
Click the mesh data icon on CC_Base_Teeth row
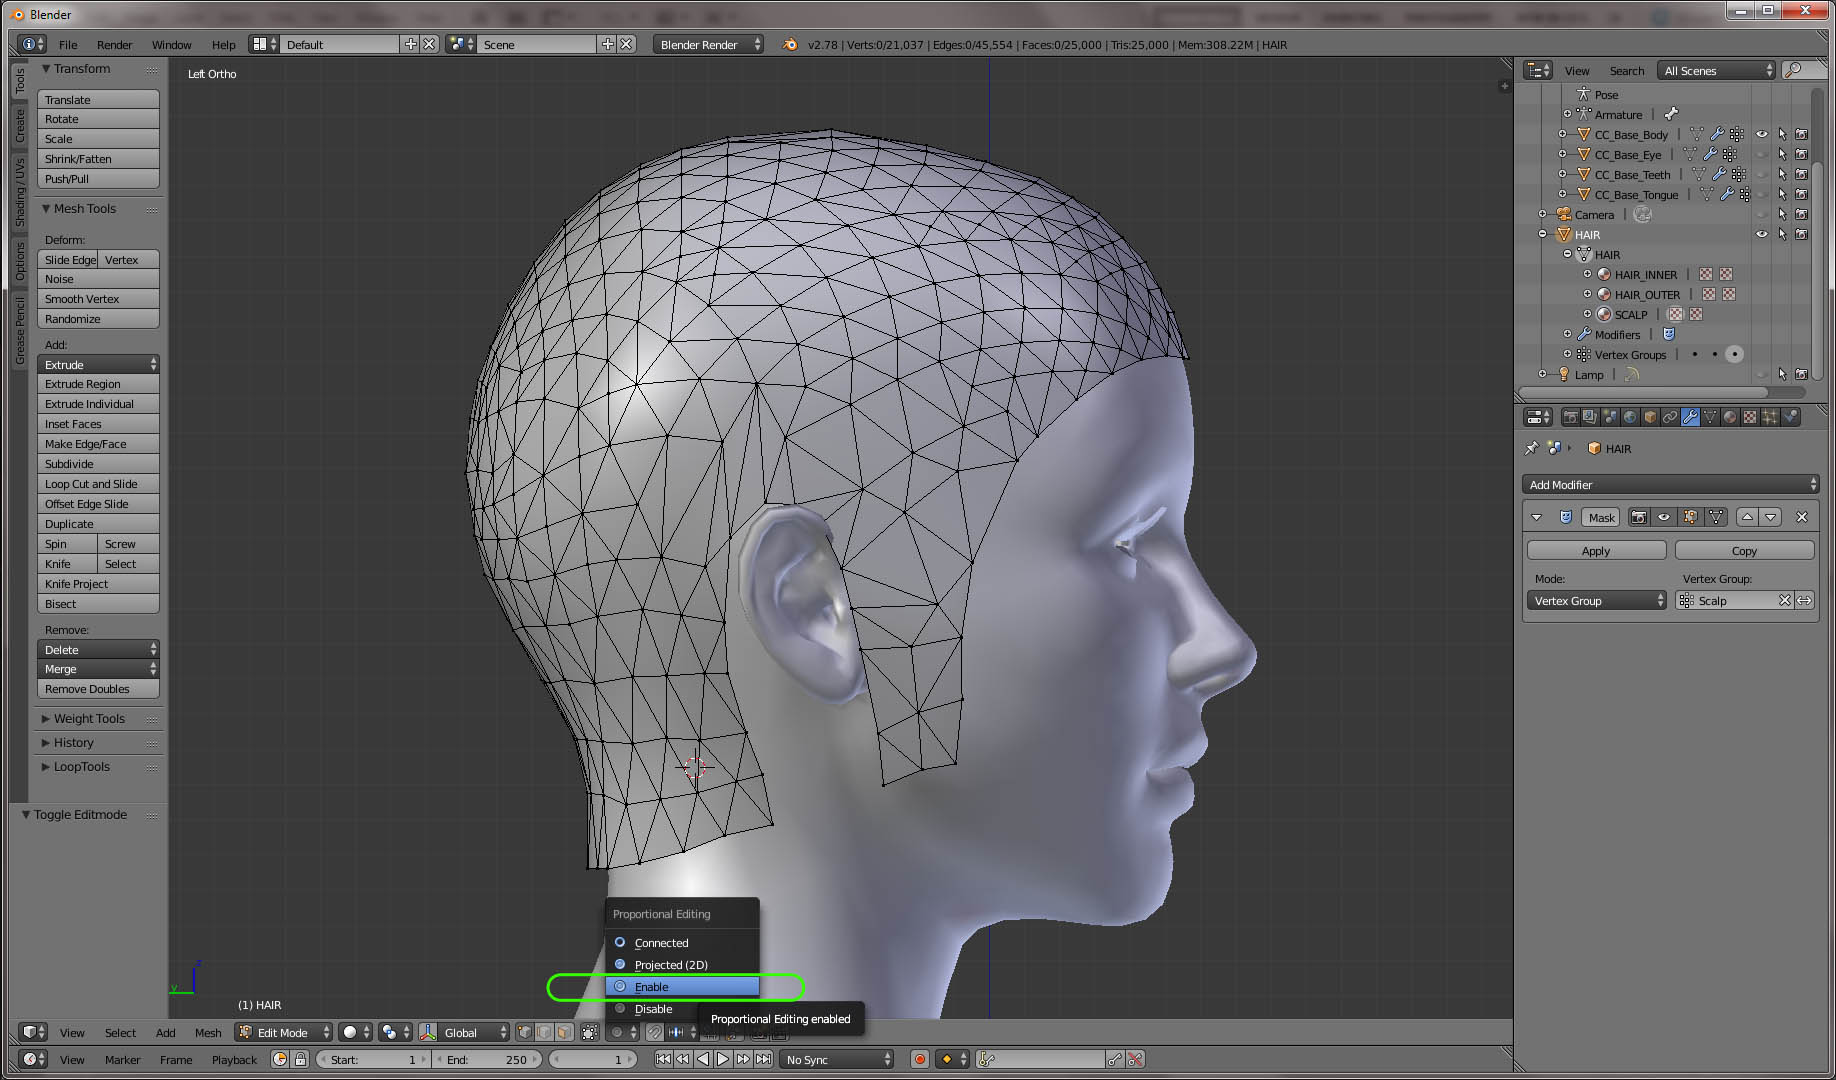(1699, 174)
